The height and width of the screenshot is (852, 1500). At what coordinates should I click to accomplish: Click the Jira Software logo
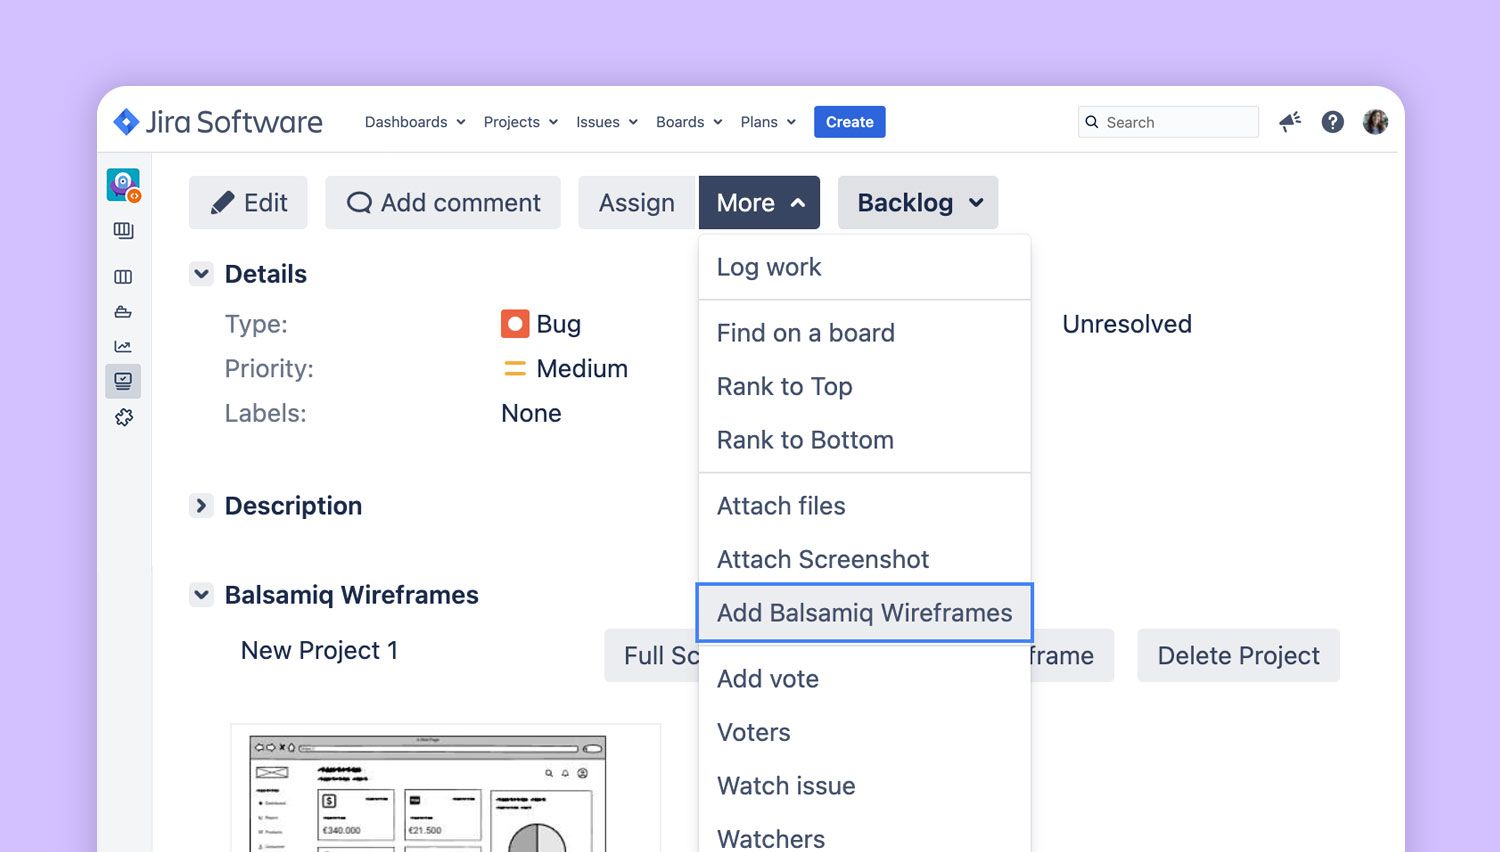tap(218, 122)
